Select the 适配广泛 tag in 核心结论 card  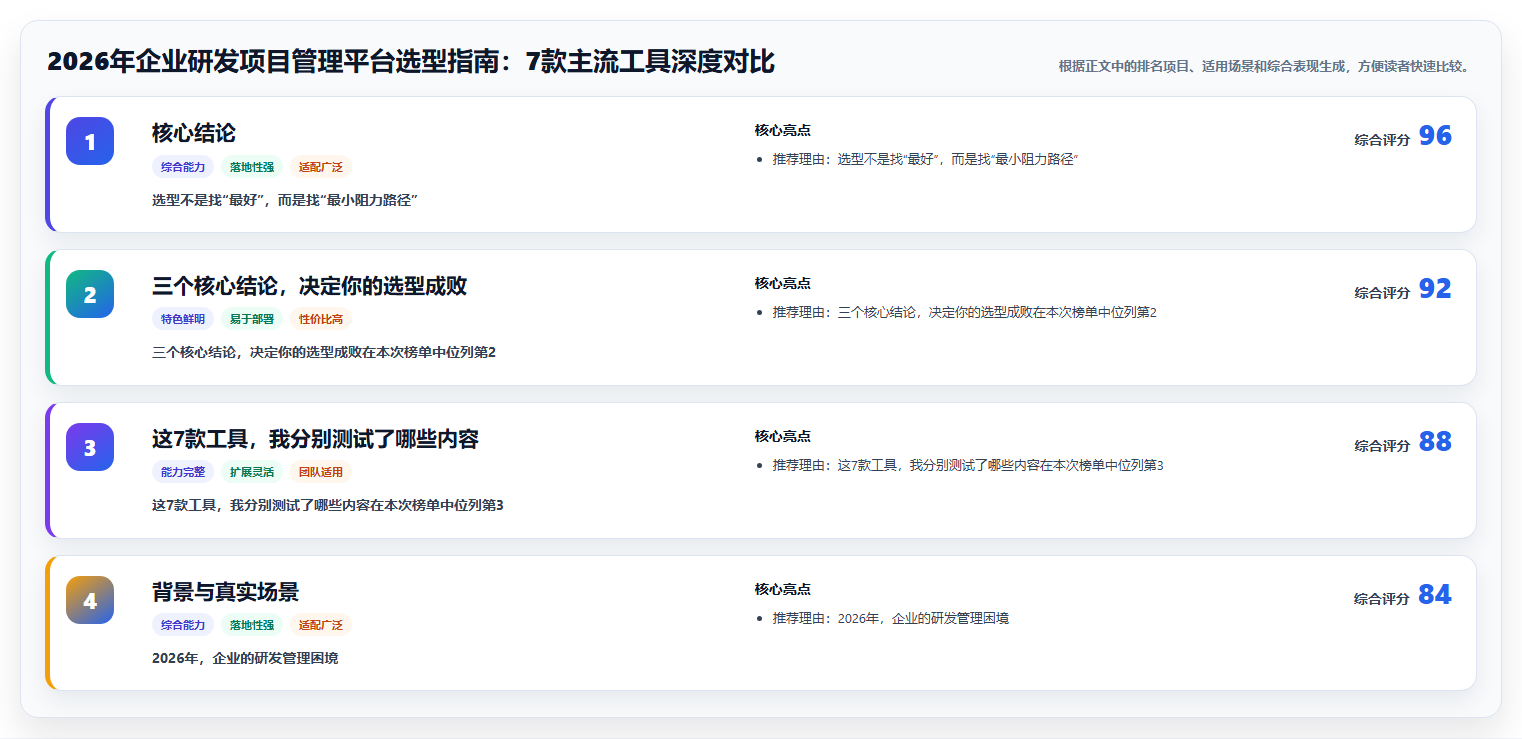tap(321, 167)
